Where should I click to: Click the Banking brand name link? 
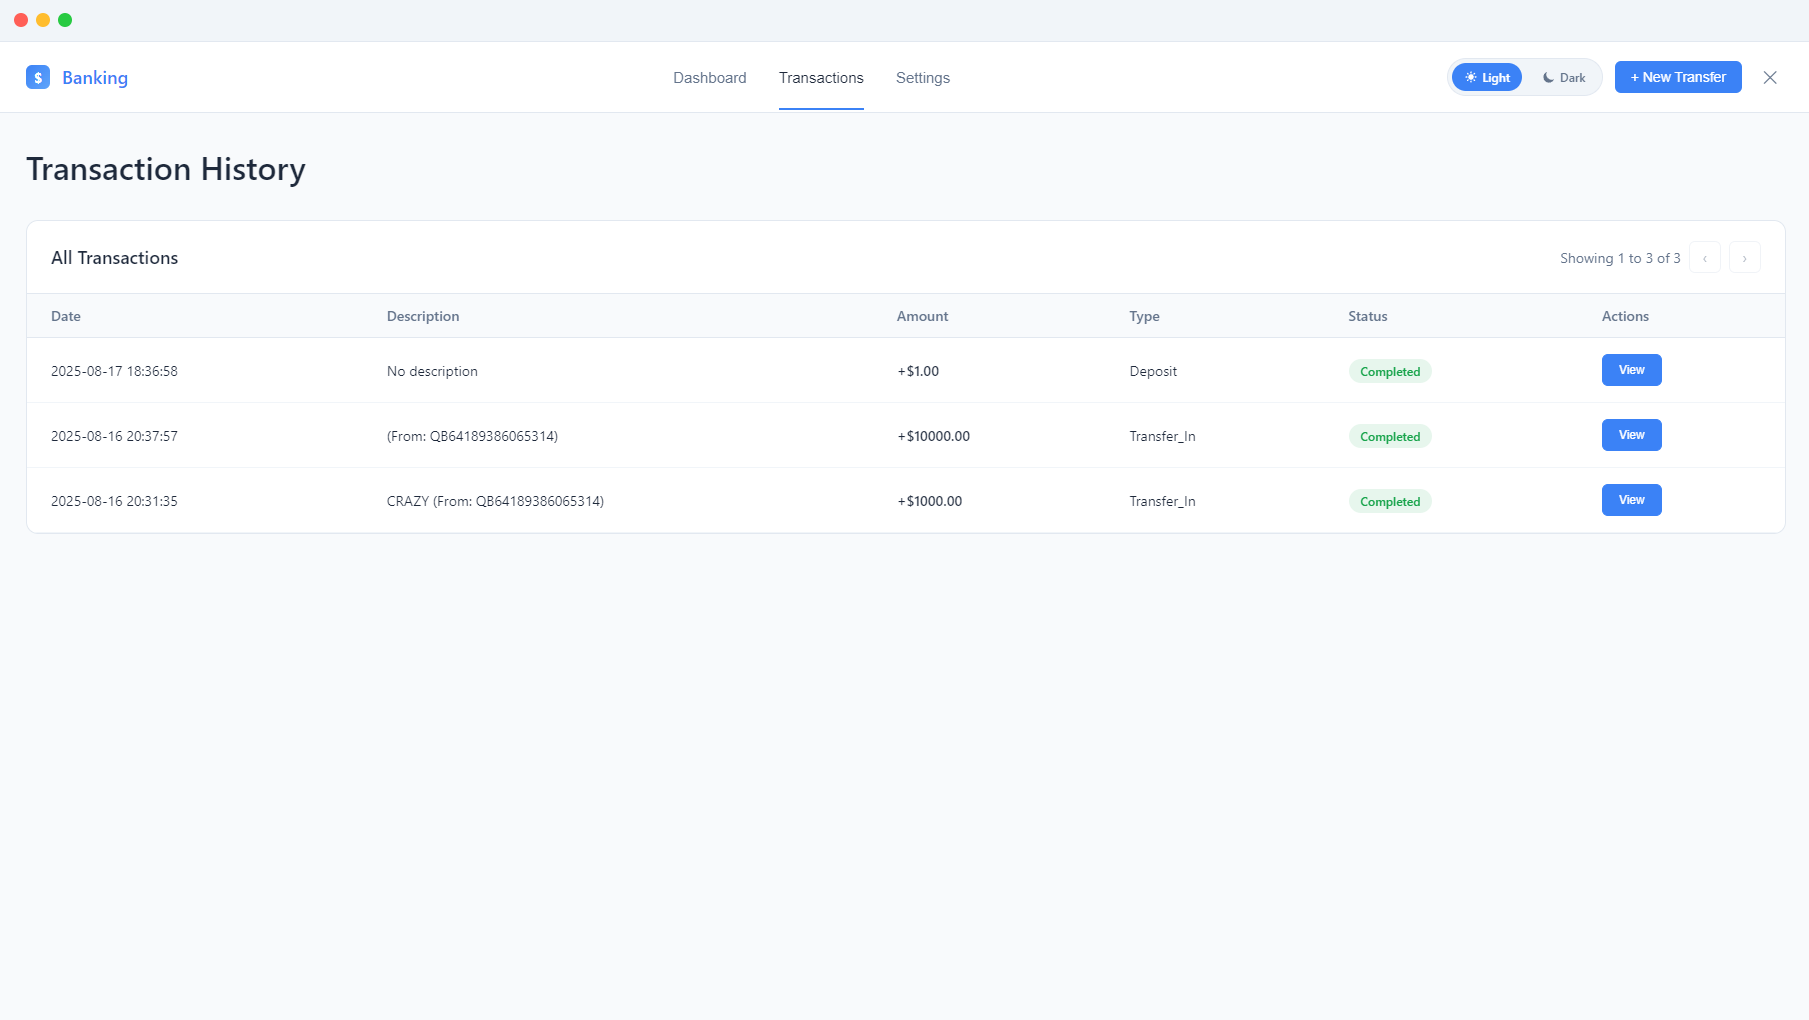click(x=95, y=78)
